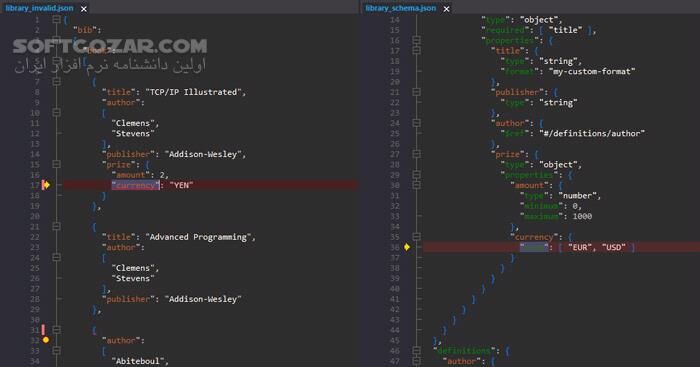
Task: Collapse properties fold at schema line 29
Action: (416, 175)
